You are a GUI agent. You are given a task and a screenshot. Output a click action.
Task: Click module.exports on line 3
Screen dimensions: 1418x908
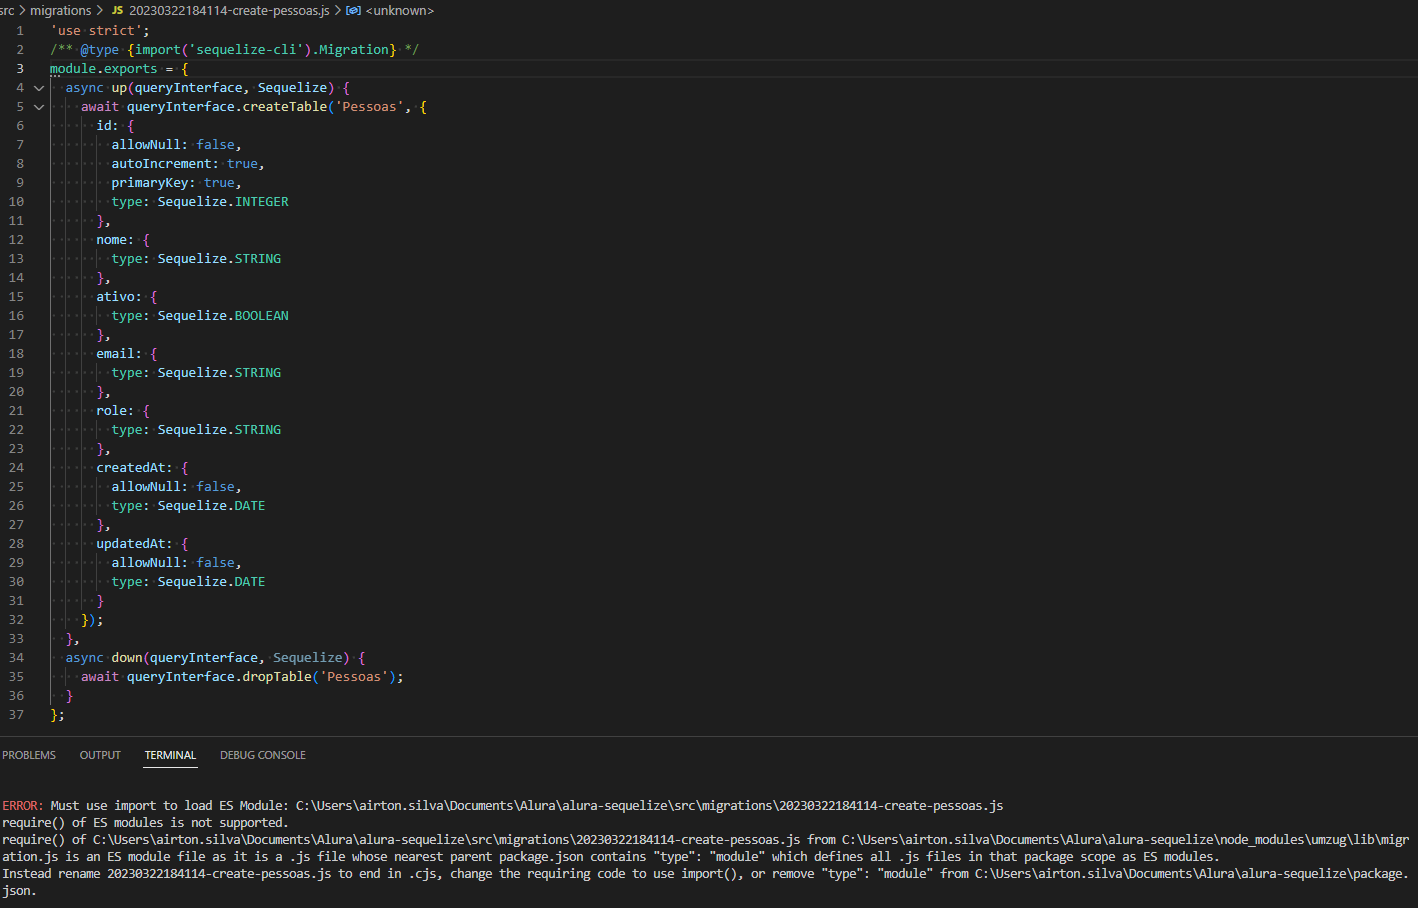click(x=104, y=69)
